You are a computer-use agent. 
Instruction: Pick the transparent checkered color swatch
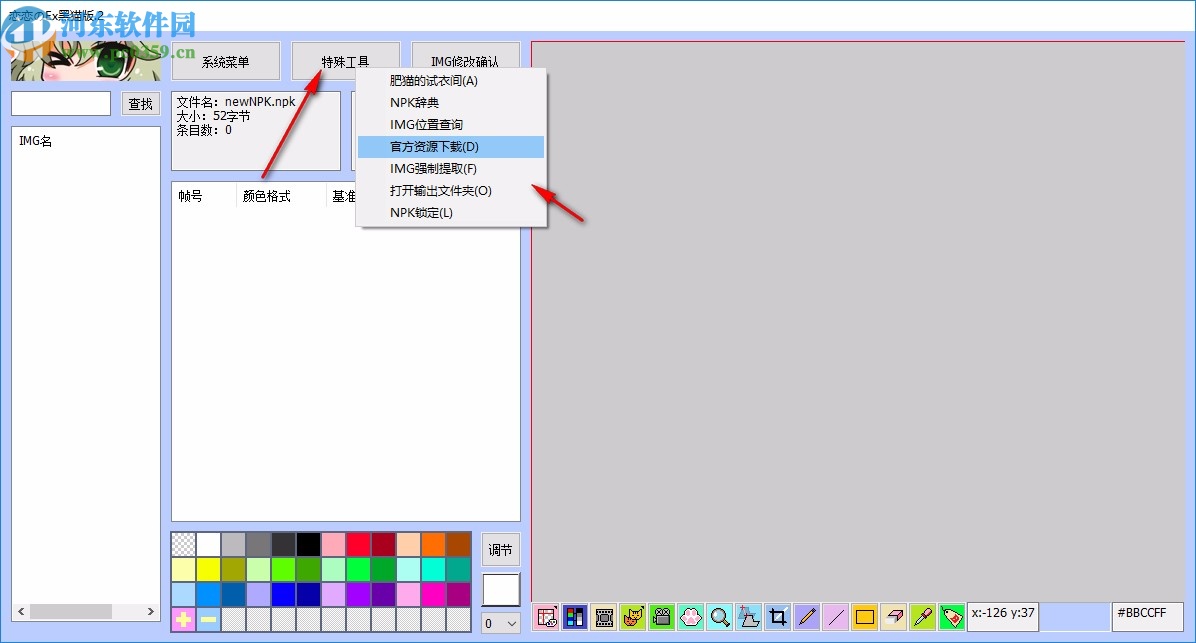point(183,545)
